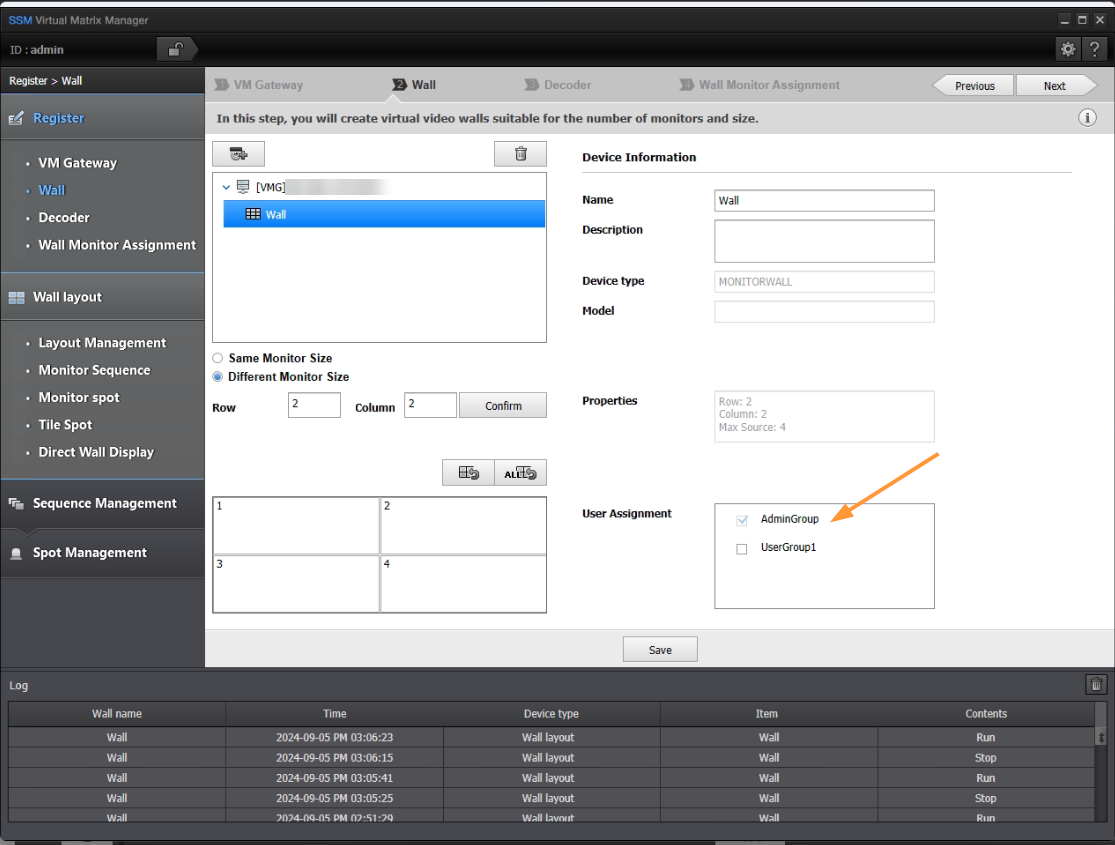1115x845 pixels.
Task: Click the Column number field
Action: (430, 405)
